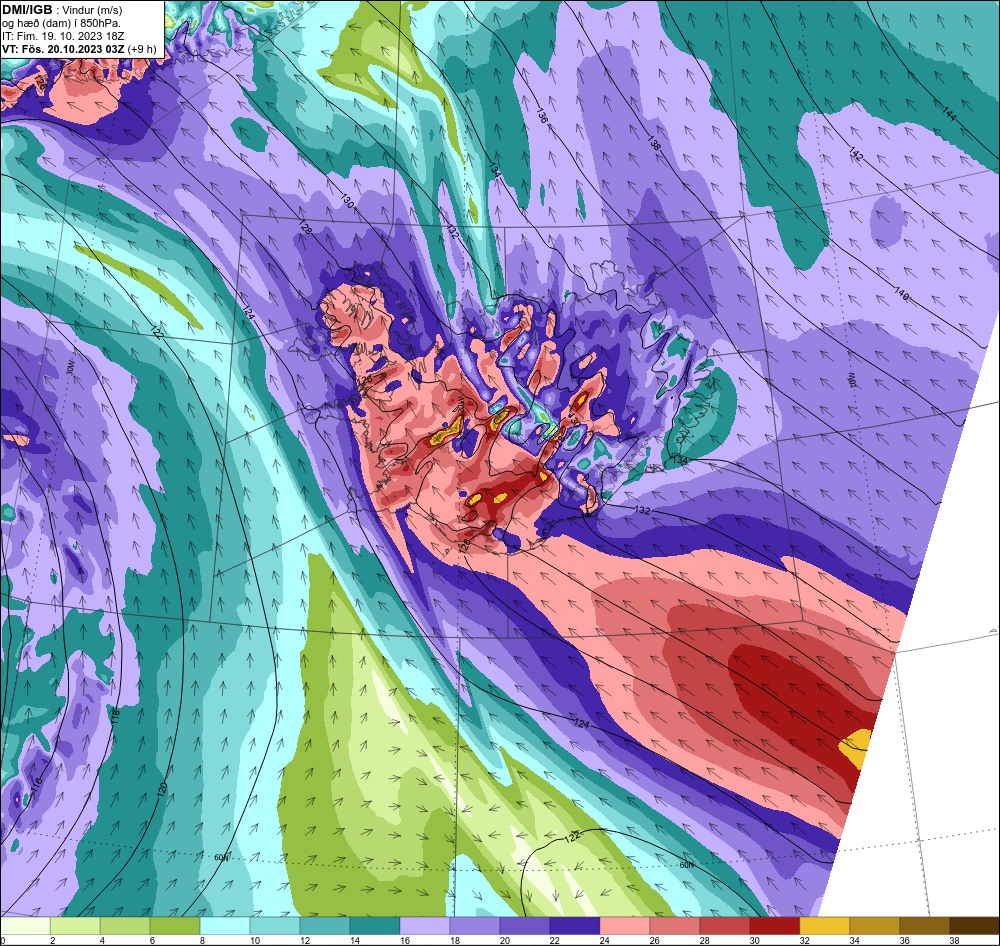Viewport: 1000px width, 946px height.
Task: Click the "132" label southeast of Iceland's coast
Action: point(643,511)
